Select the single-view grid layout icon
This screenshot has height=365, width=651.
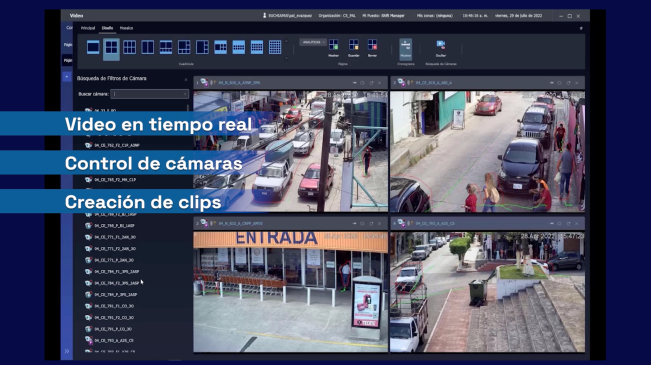pyautogui.click(x=93, y=47)
